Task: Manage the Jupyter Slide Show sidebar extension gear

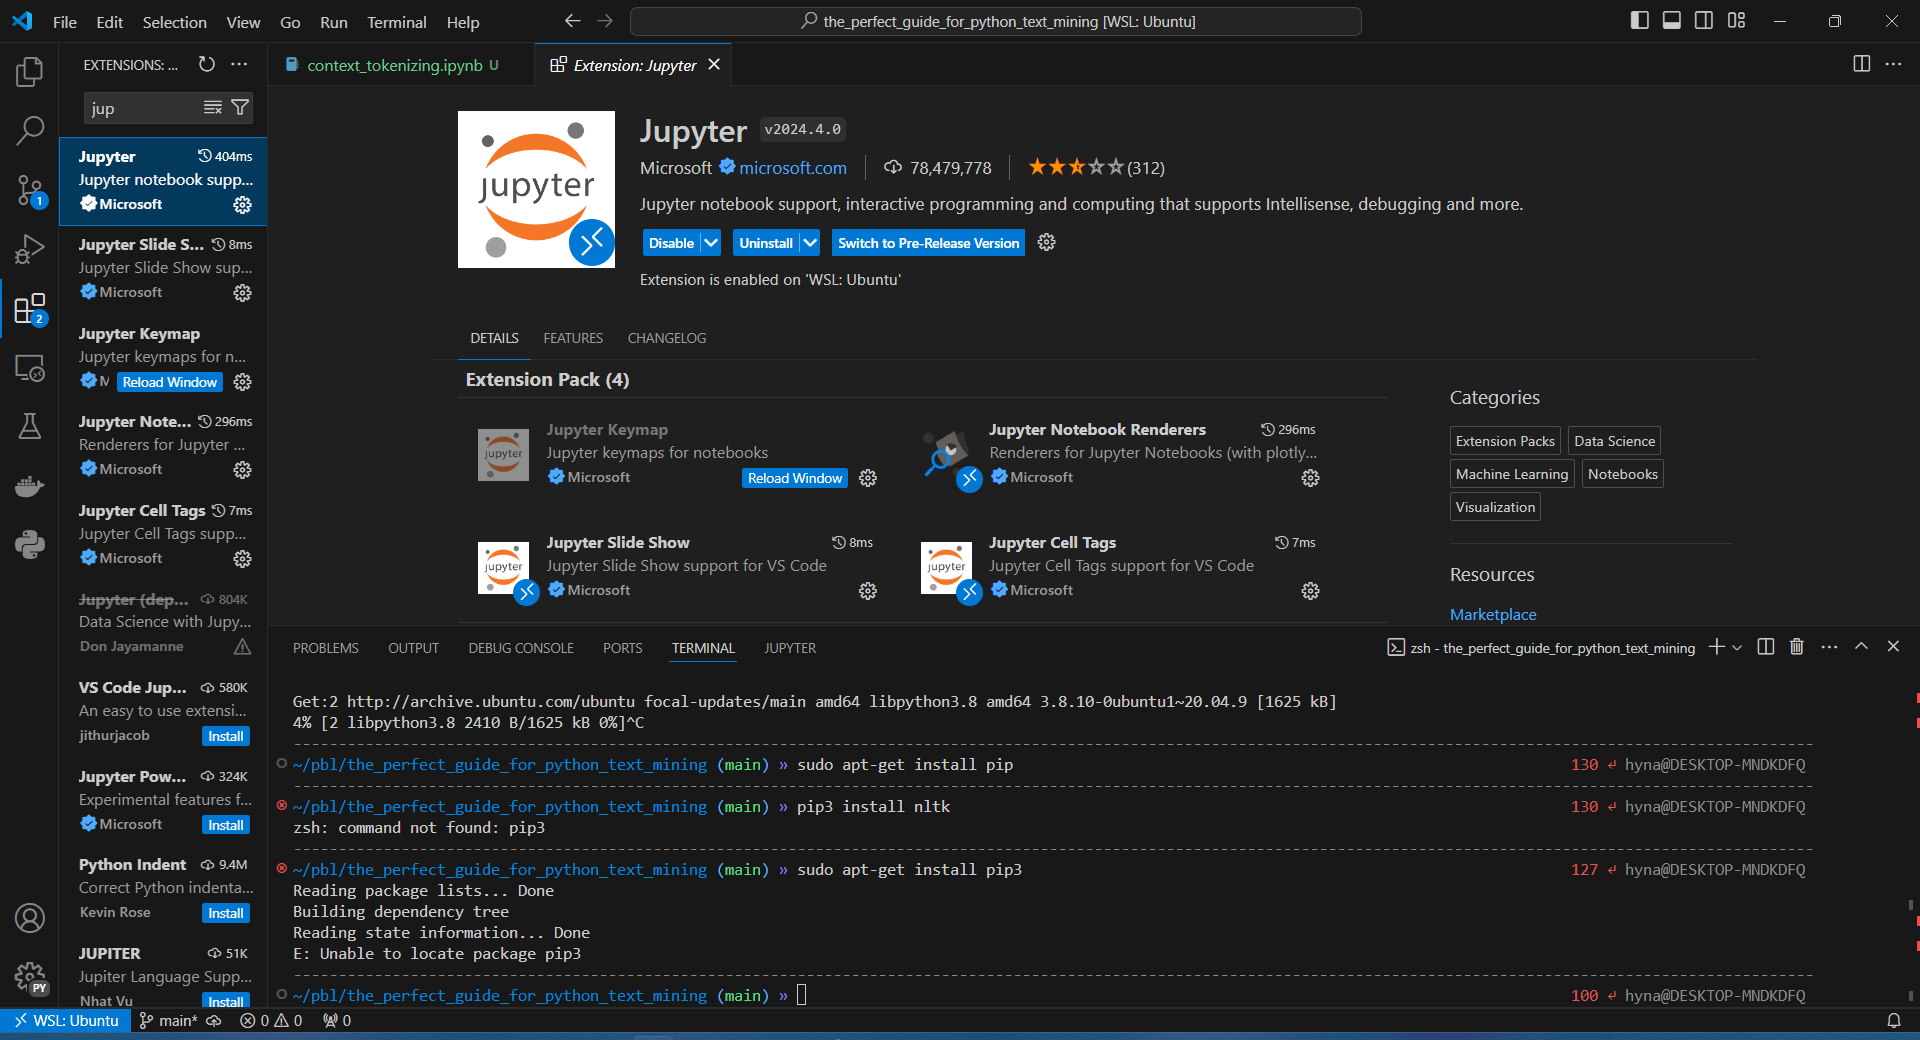Action: coord(242,293)
